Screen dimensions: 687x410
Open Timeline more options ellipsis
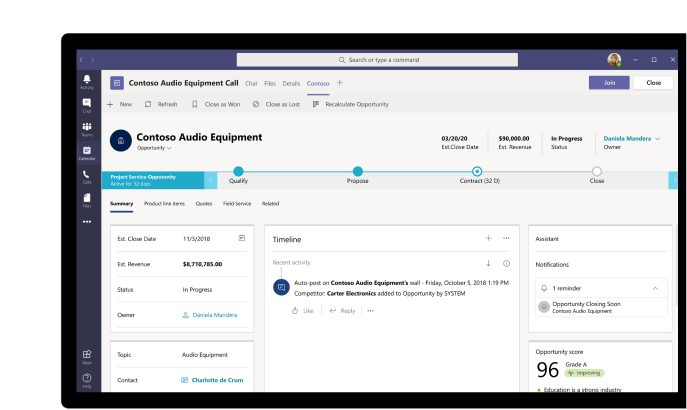[506, 238]
